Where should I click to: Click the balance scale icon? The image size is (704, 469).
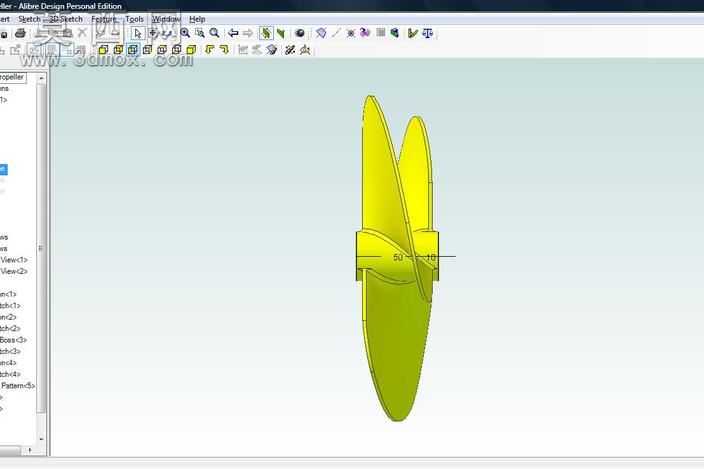pyautogui.click(x=428, y=33)
